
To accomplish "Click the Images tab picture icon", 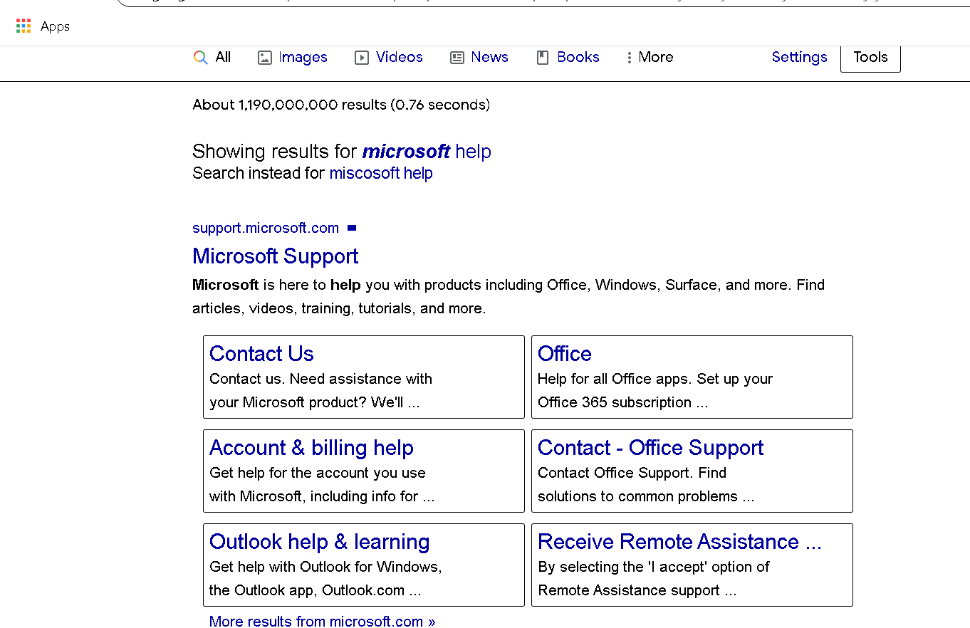I will click(x=265, y=58).
